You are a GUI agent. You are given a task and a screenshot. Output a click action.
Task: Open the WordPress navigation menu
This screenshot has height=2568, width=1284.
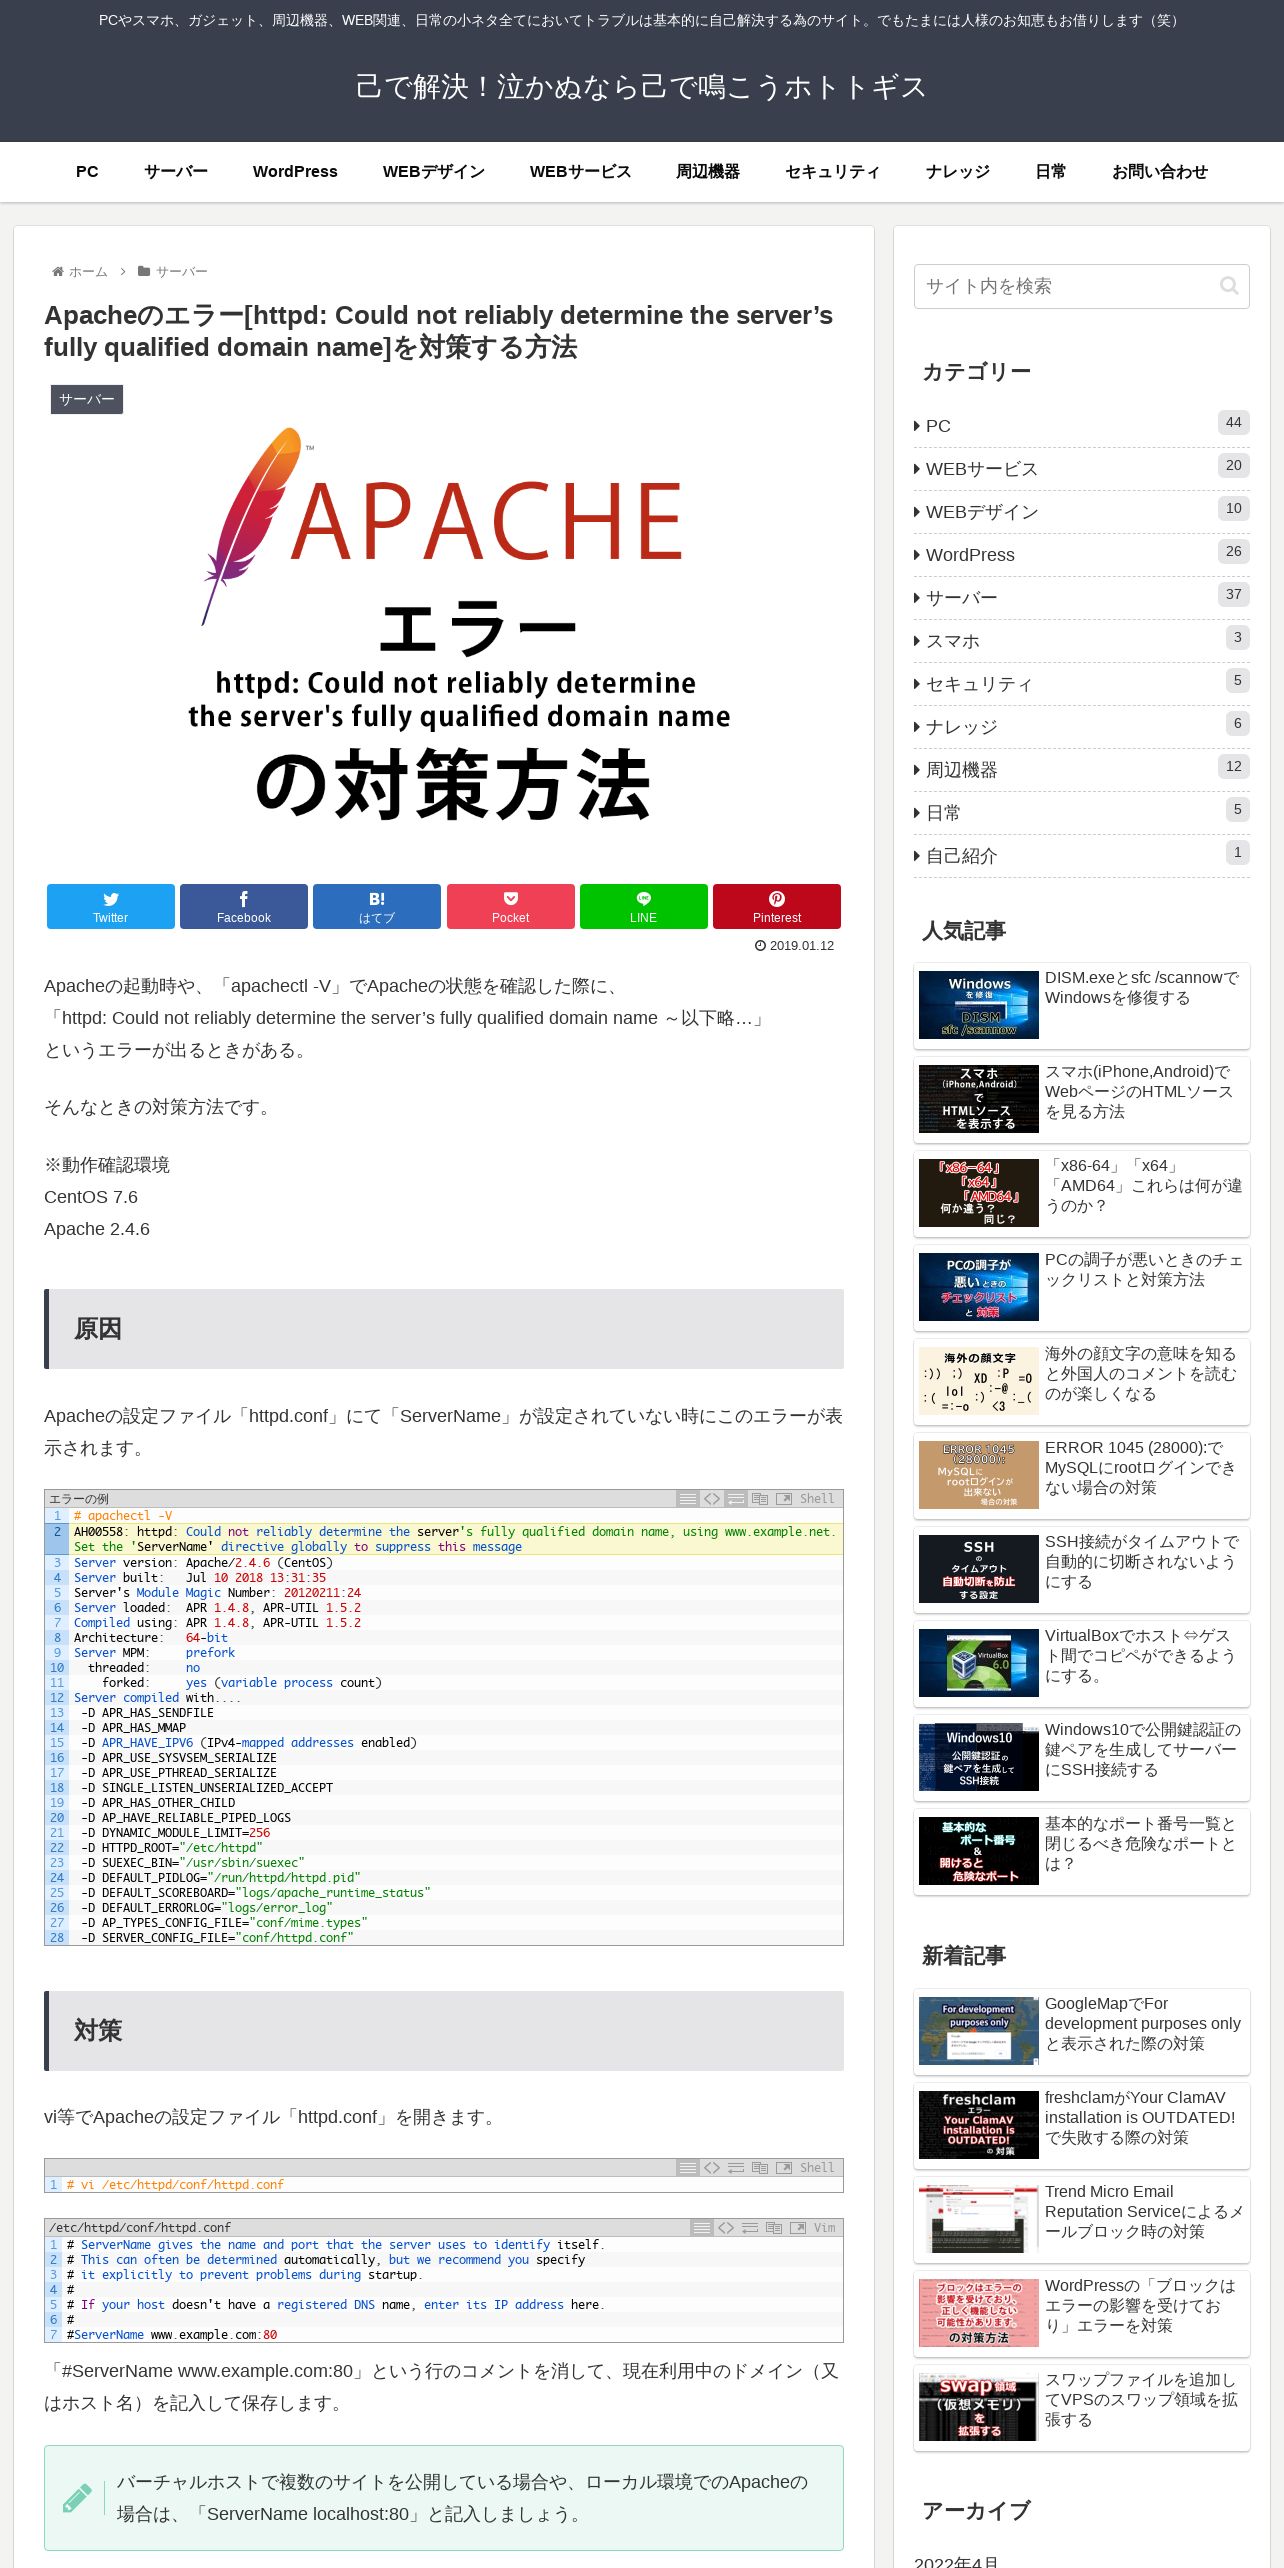coord(295,172)
